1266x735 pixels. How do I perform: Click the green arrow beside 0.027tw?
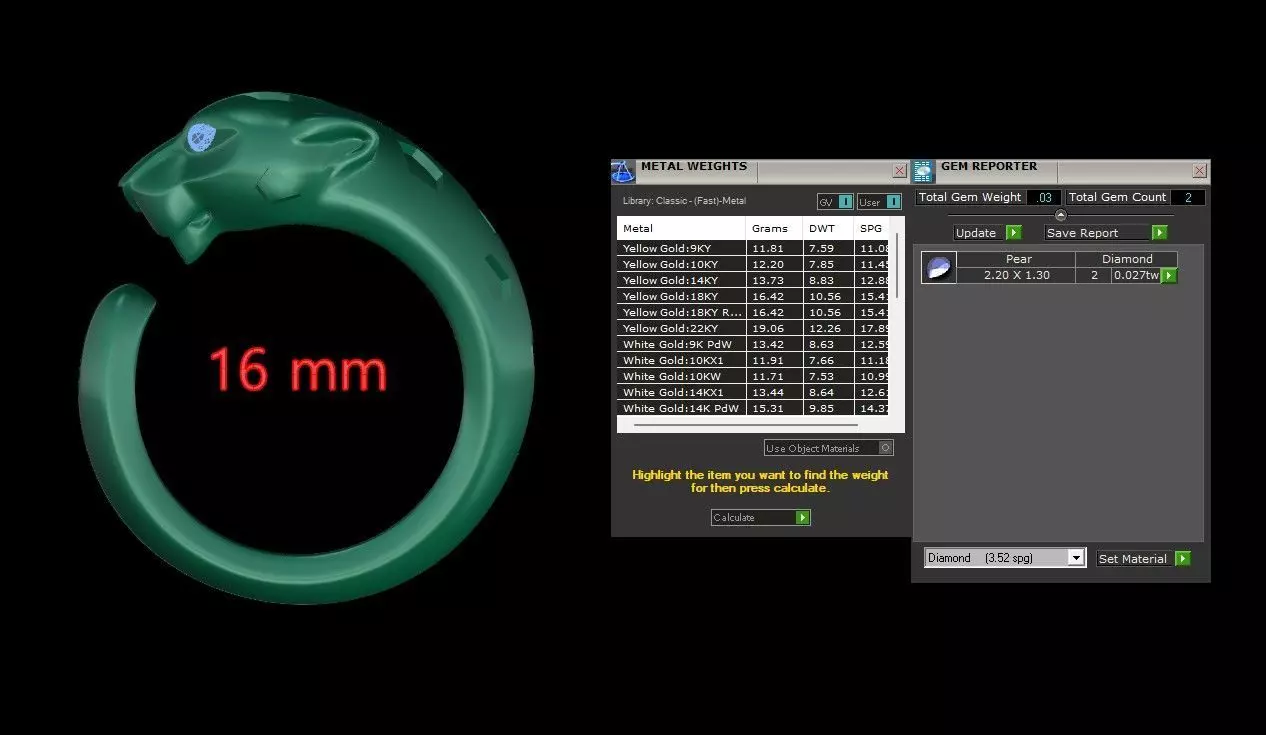1169,276
